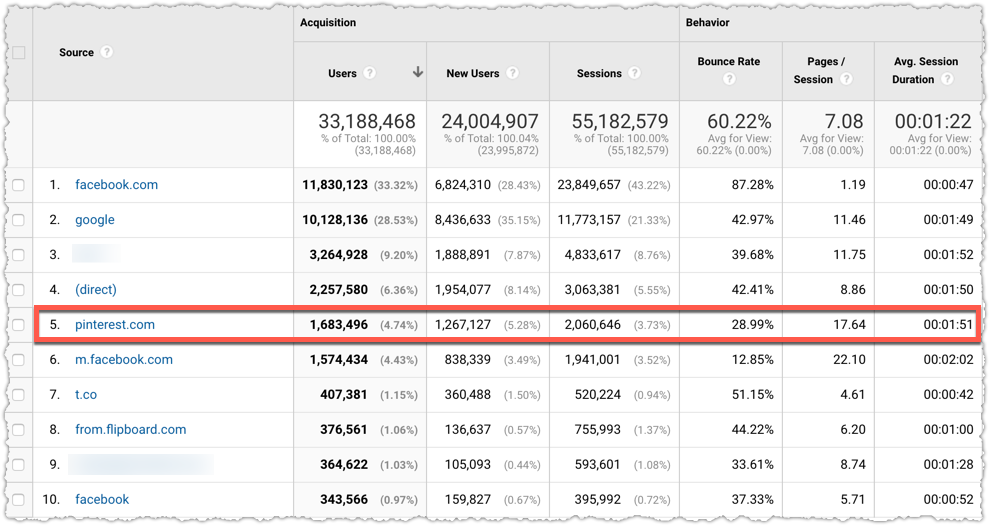Select m.facebook.com duration 00:02:02
Viewport: 989px width, 525px height.
point(949,360)
